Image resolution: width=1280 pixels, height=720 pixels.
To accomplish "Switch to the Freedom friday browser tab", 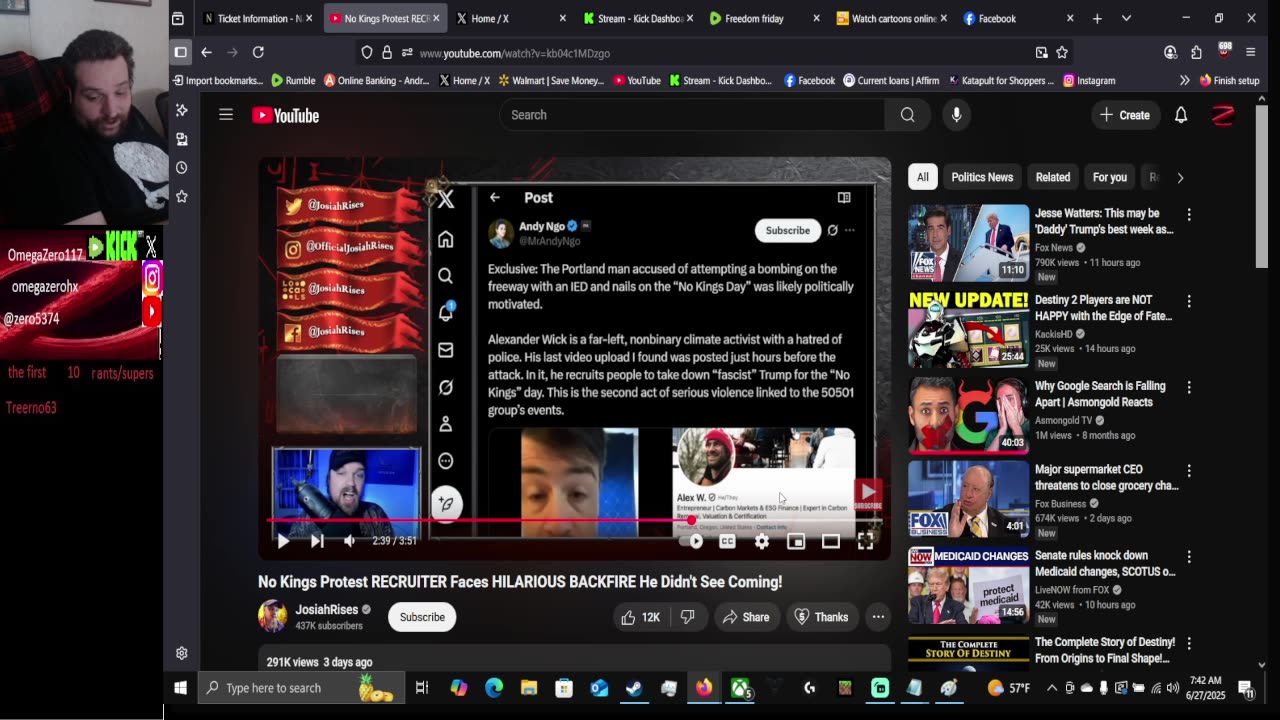I will point(765,18).
